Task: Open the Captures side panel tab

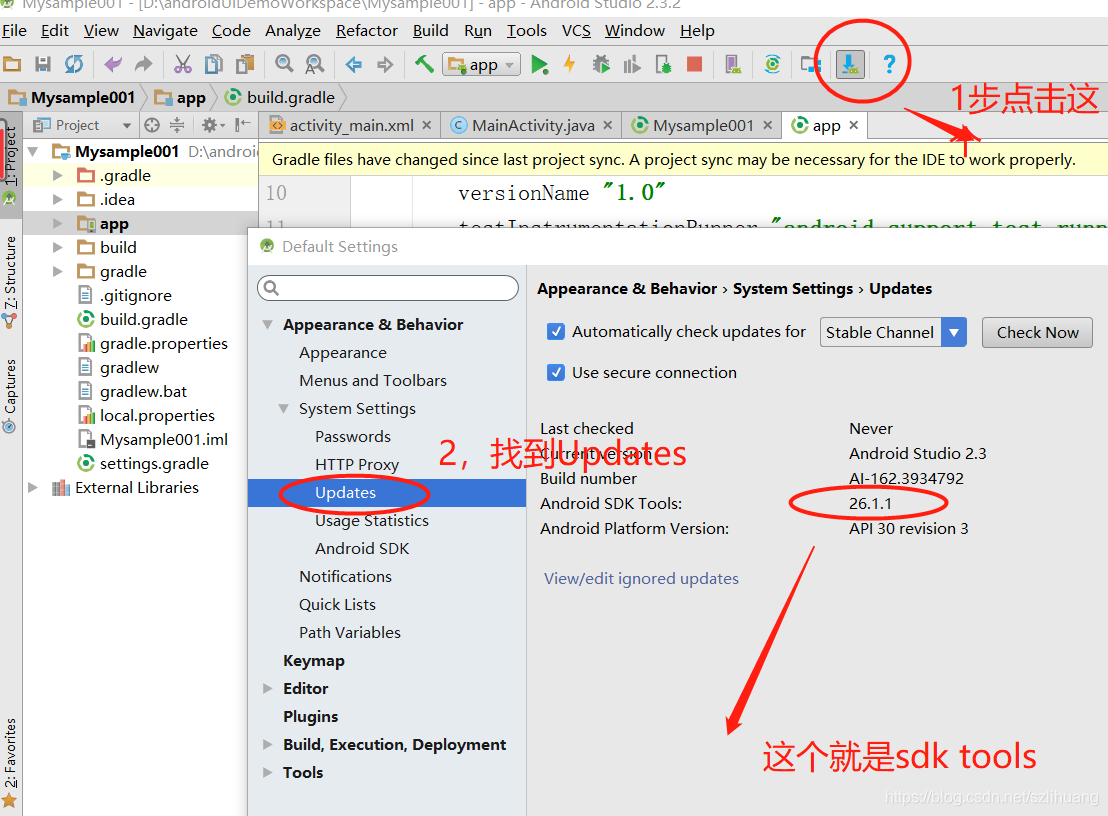Action: click(10, 394)
